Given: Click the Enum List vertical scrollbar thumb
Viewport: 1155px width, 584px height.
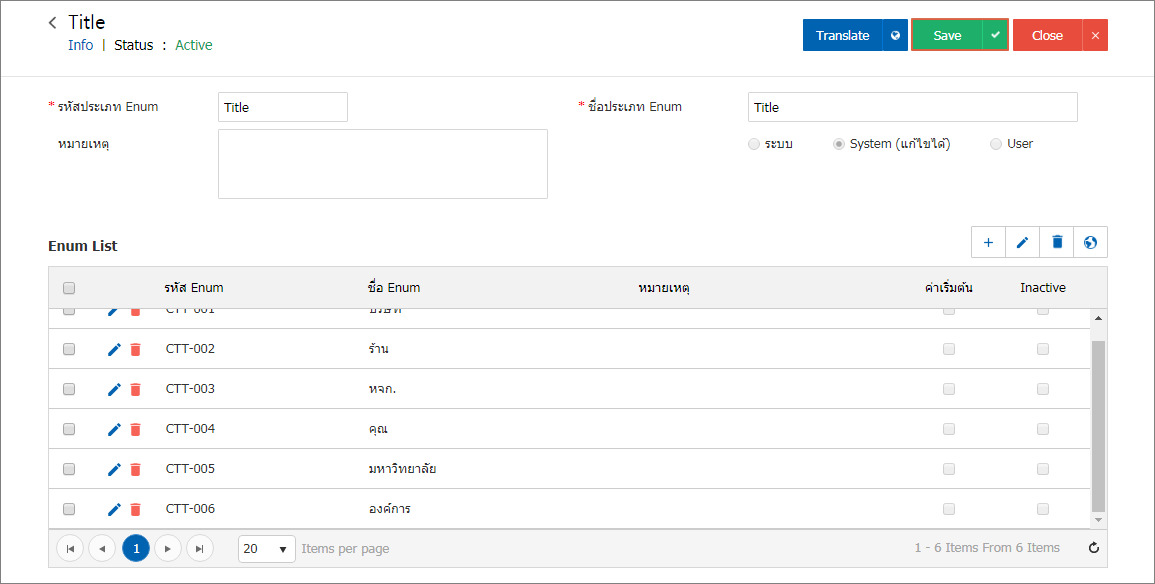Looking at the screenshot, I should [1098, 426].
